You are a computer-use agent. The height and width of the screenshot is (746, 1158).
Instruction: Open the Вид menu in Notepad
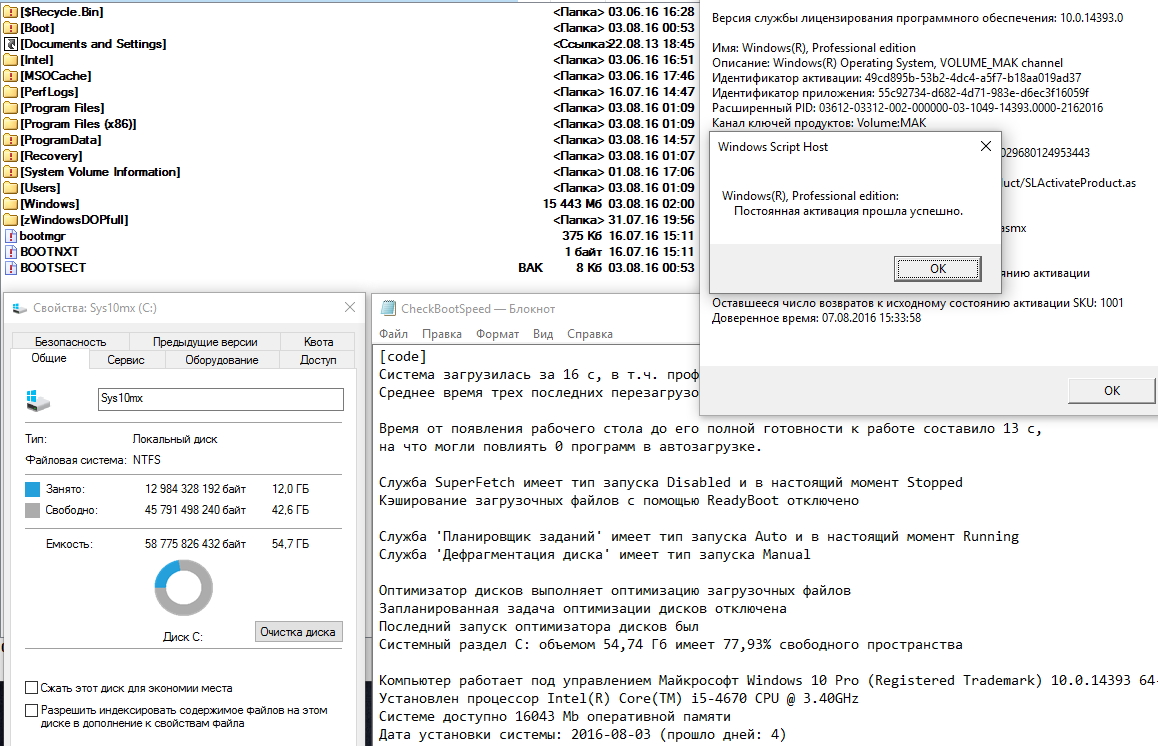click(543, 334)
